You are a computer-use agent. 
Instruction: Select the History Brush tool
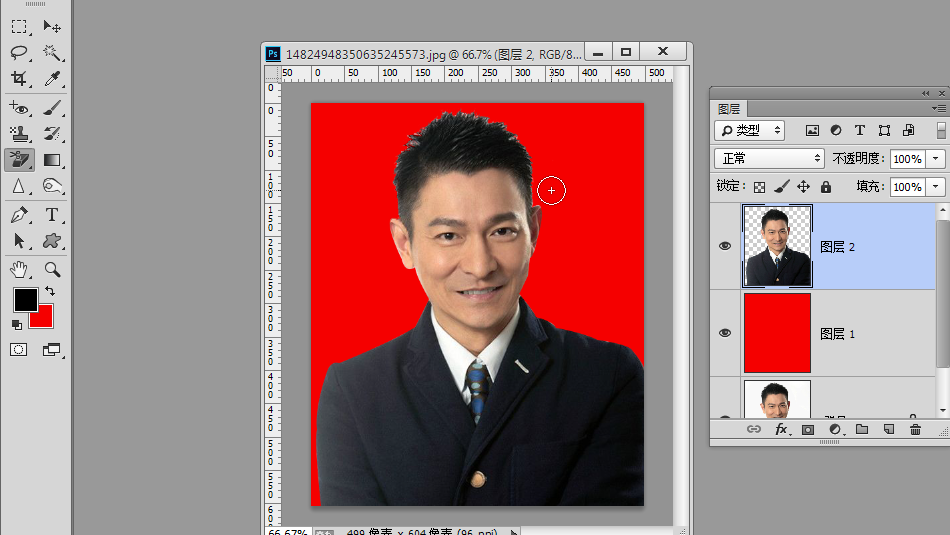click(51, 134)
